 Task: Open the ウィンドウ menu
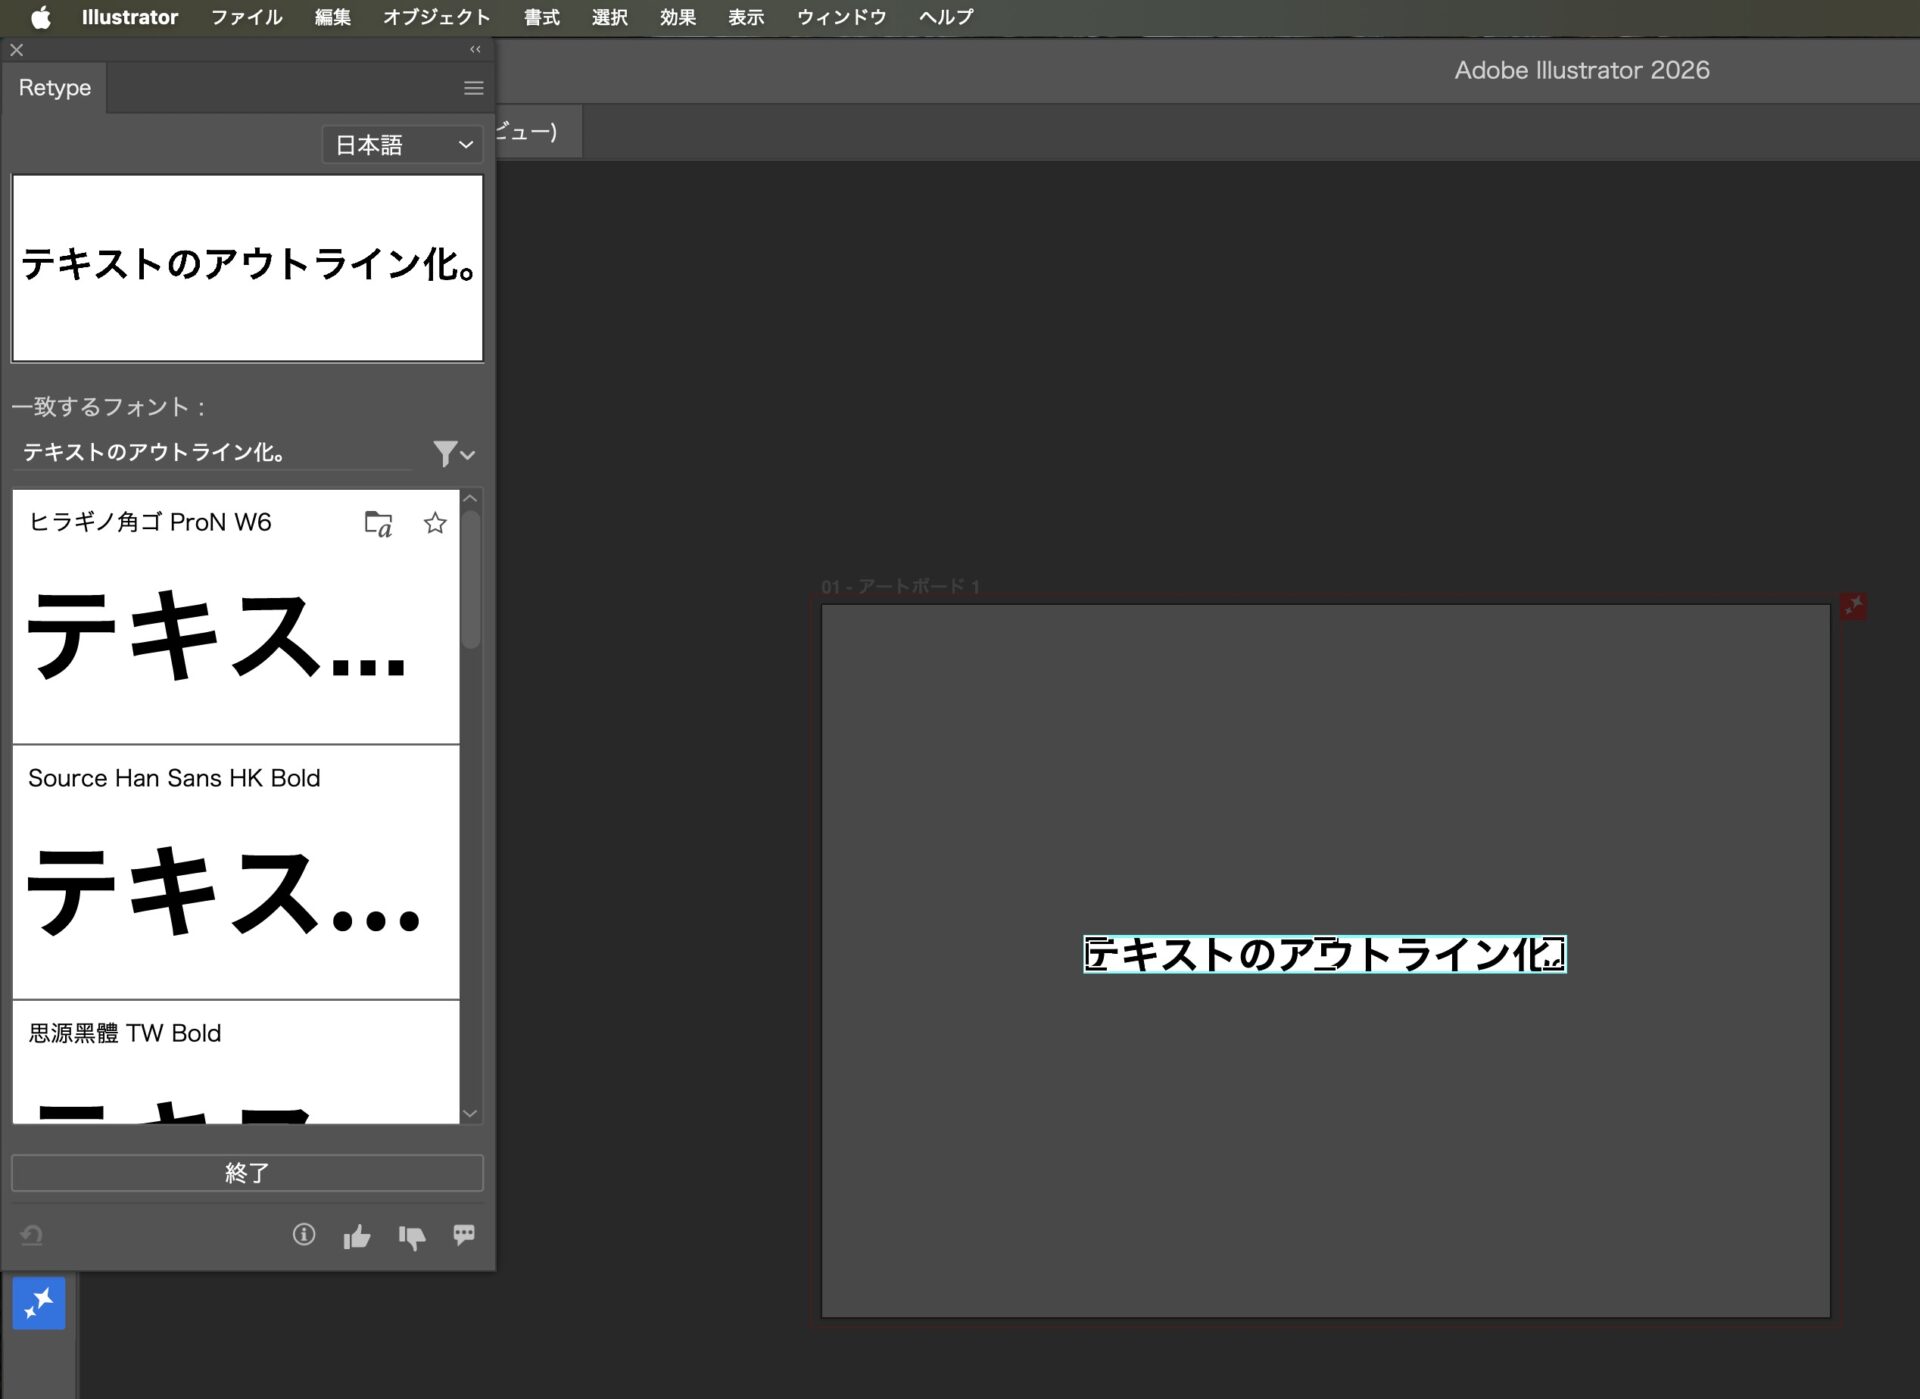840,17
